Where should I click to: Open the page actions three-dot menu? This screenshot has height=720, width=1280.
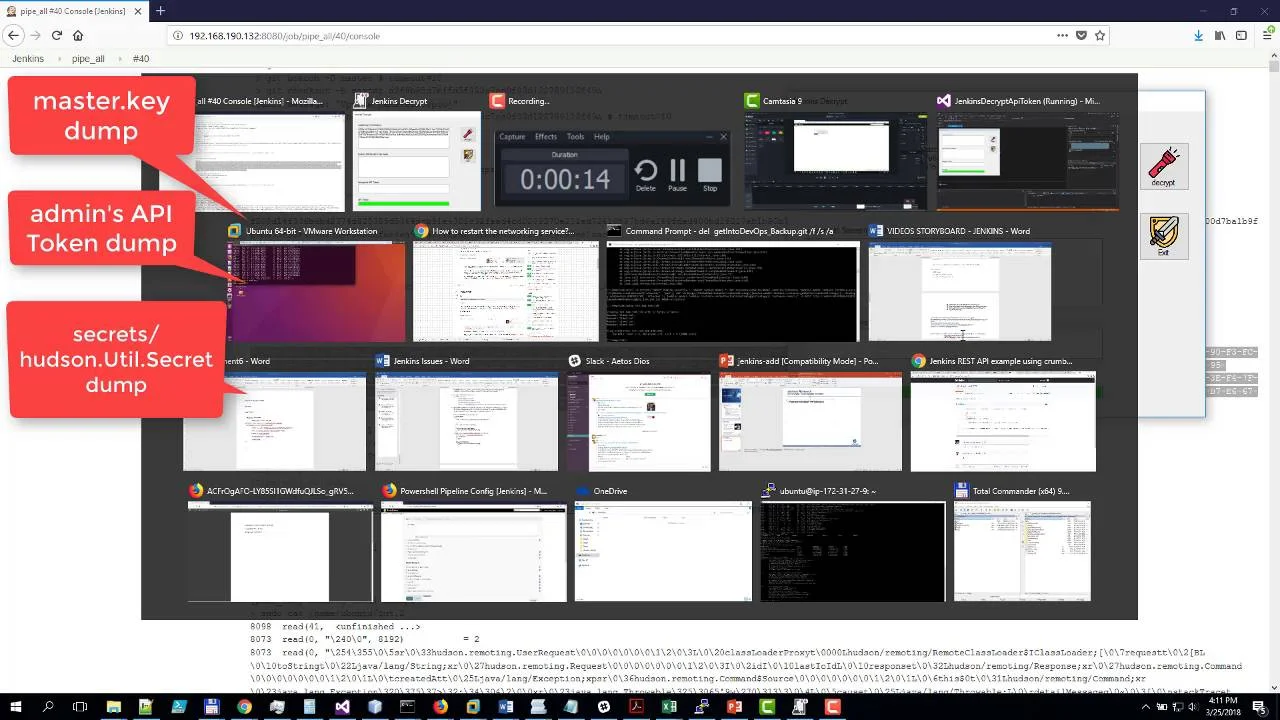coord(1062,35)
